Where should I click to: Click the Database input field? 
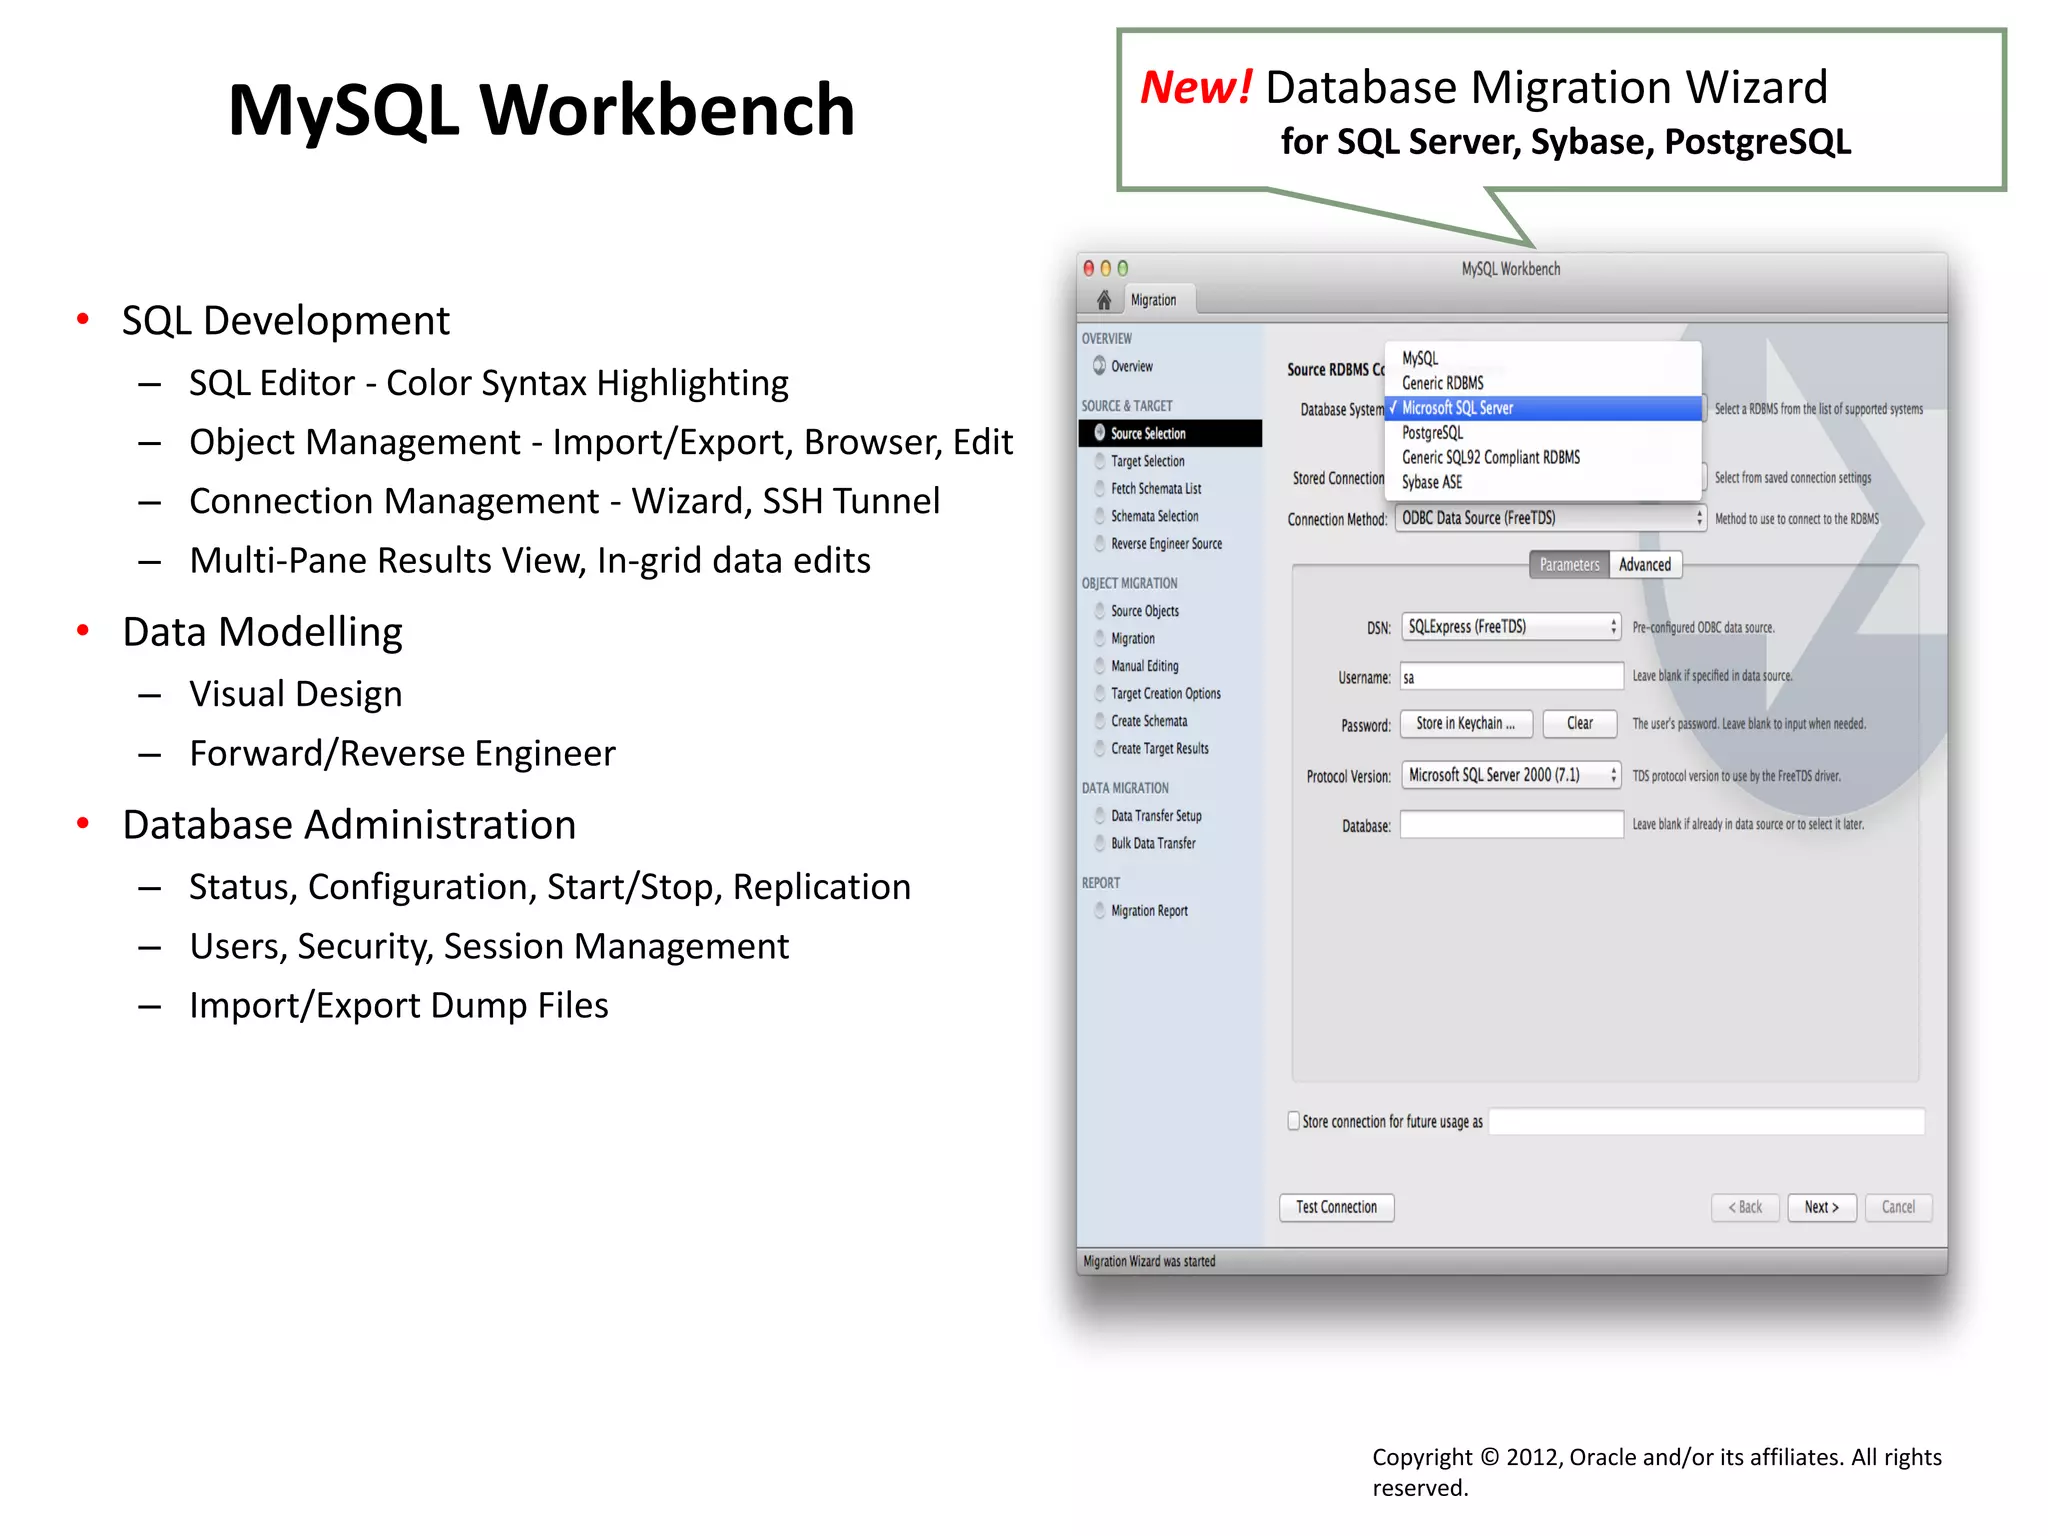click(x=1511, y=825)
